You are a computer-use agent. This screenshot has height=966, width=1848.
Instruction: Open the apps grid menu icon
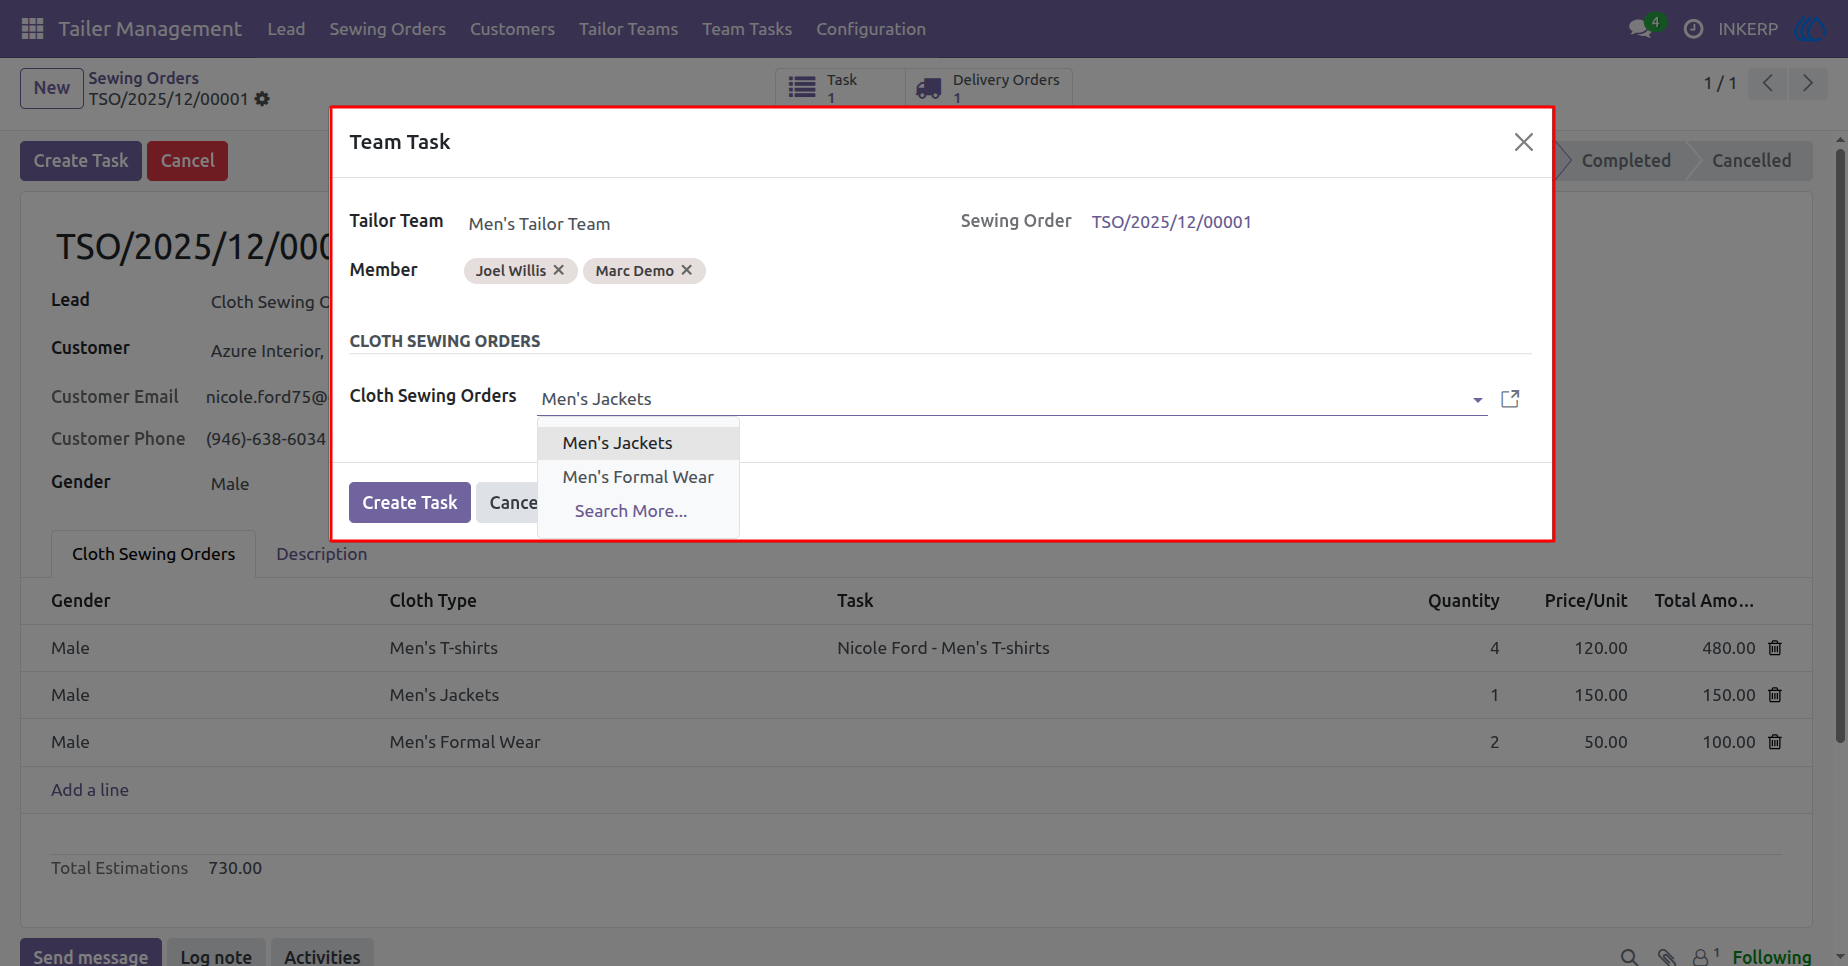32,29
